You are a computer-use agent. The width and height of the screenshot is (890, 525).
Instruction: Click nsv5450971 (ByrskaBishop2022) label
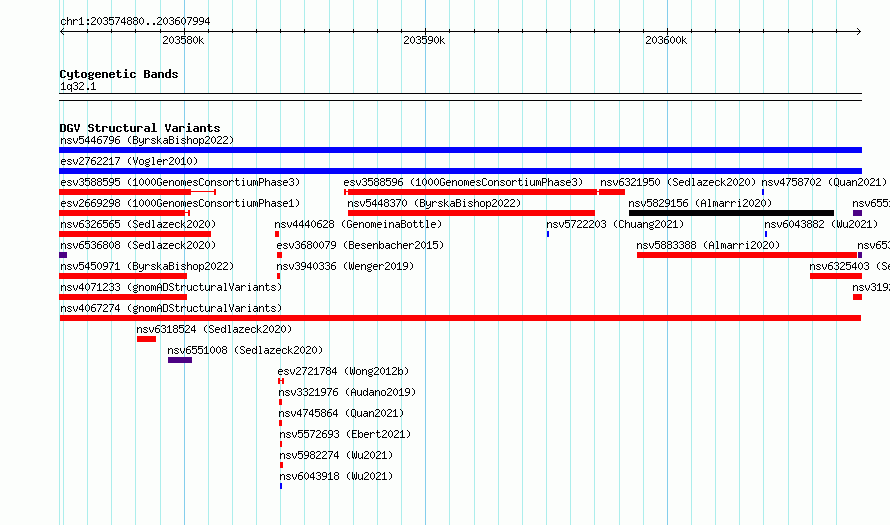pyautogui.click(x=147, y=266)
